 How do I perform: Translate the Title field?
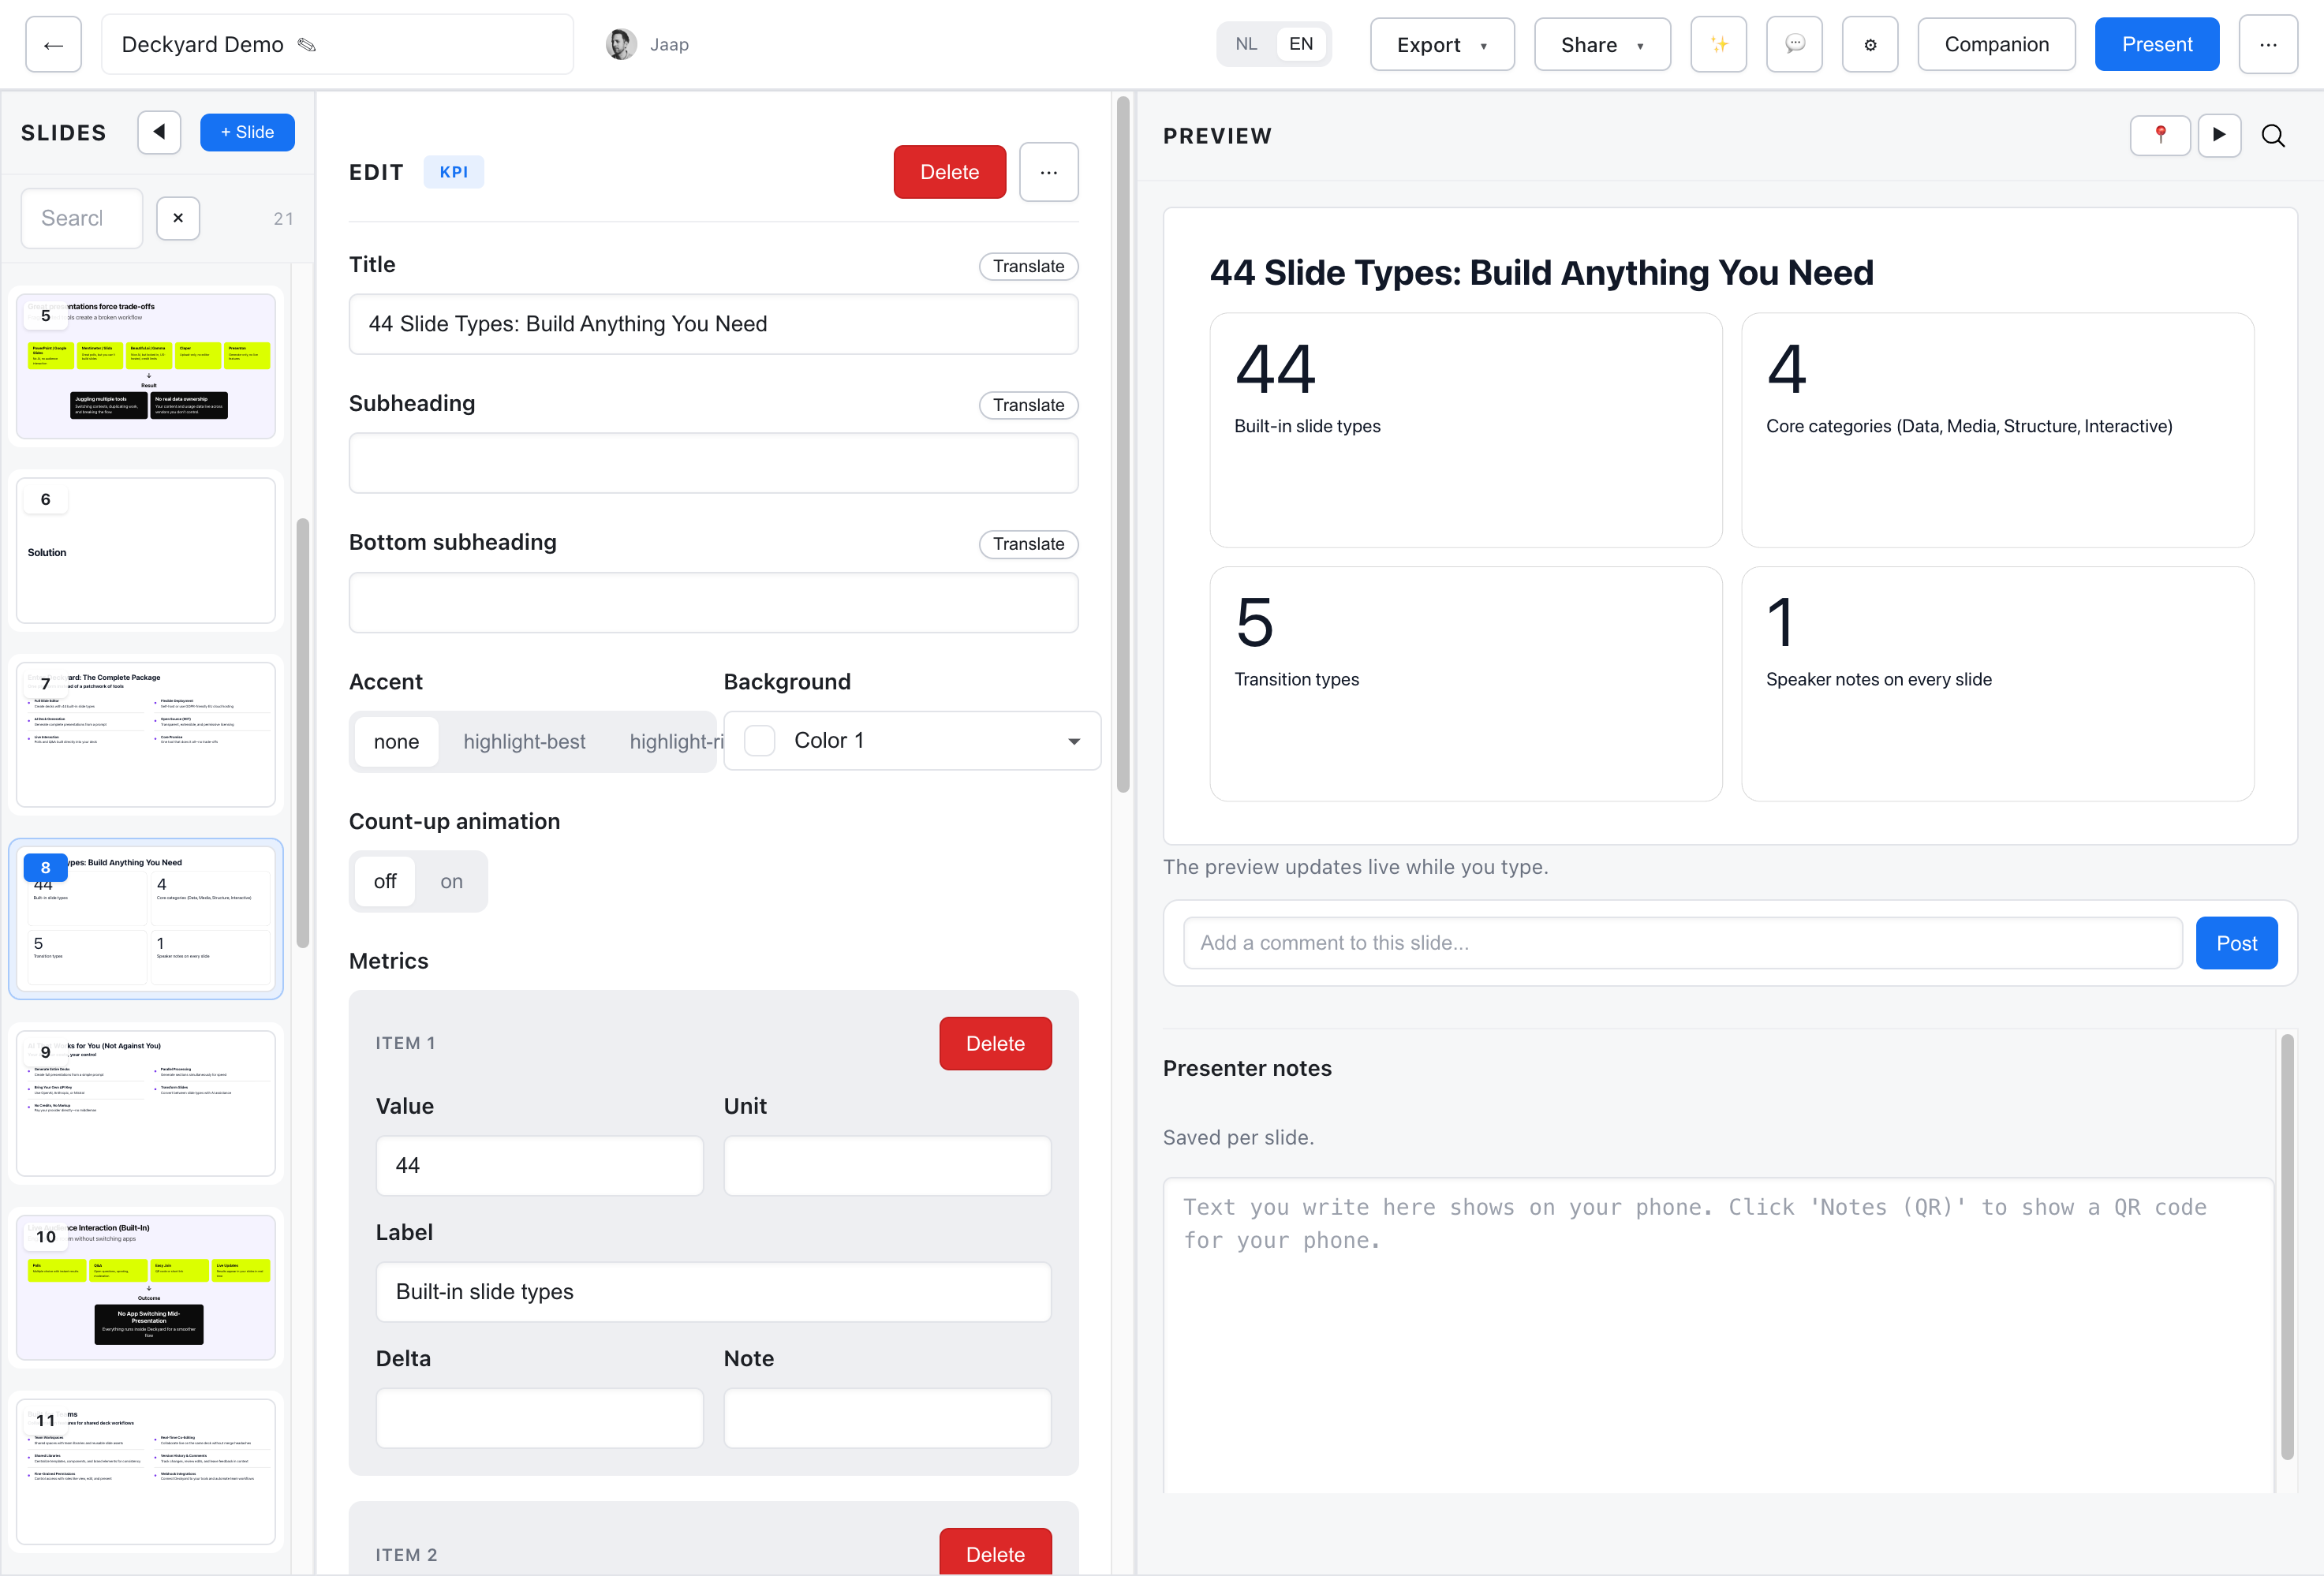click(1028, 266)
